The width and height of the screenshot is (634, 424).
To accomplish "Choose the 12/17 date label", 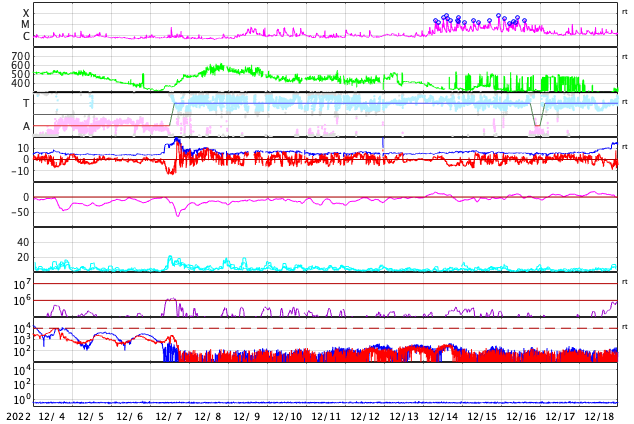I will click(x=560, y=417).
